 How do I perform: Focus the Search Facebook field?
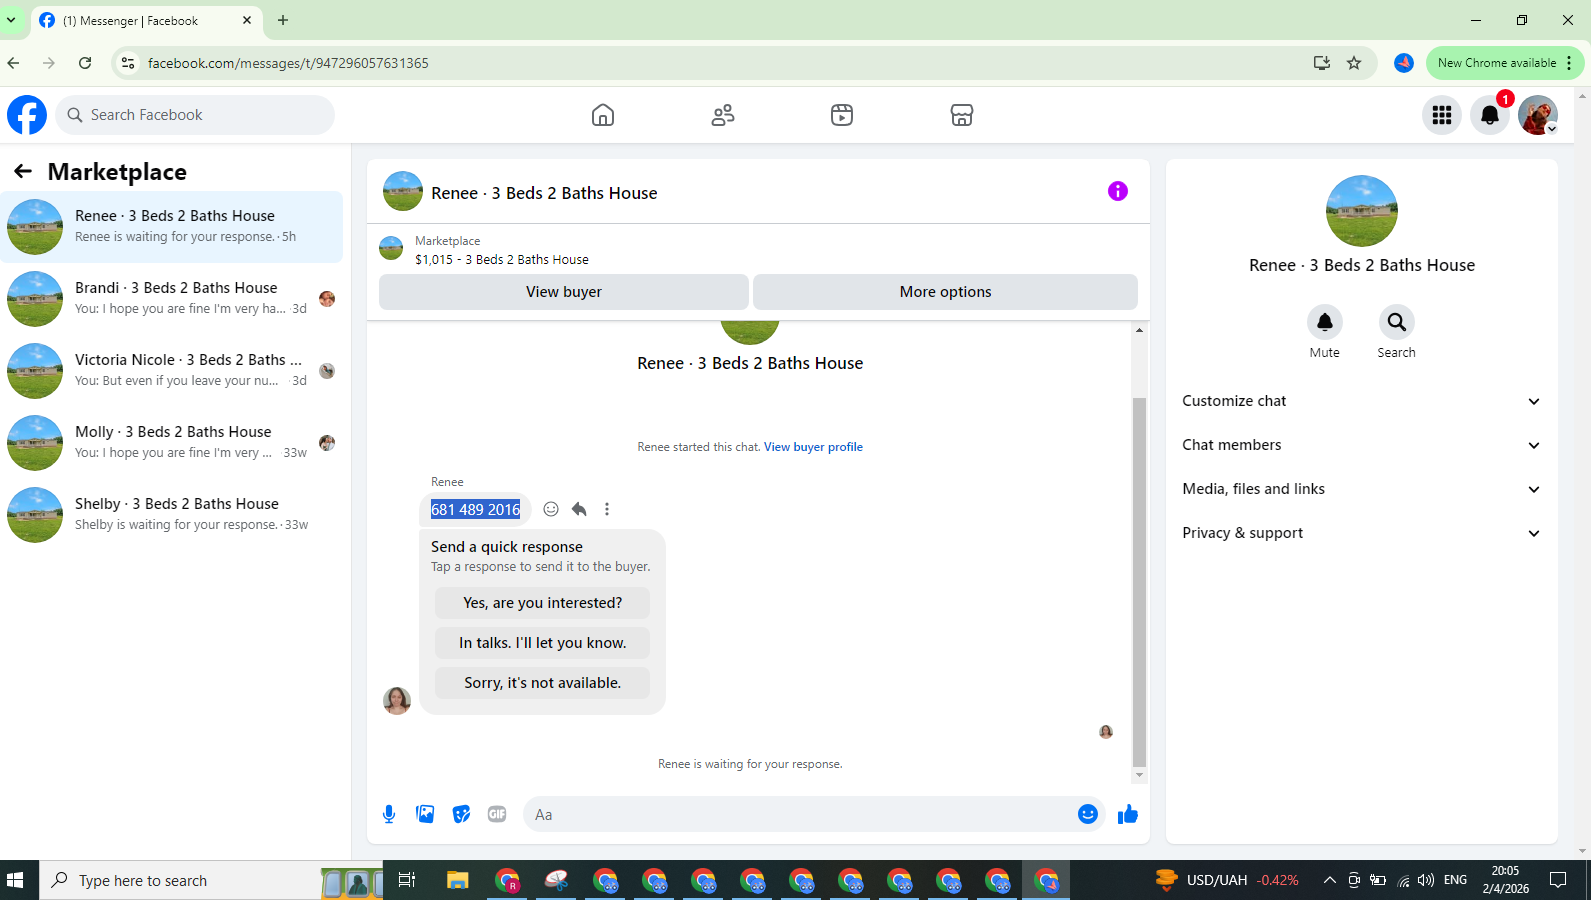195,115
